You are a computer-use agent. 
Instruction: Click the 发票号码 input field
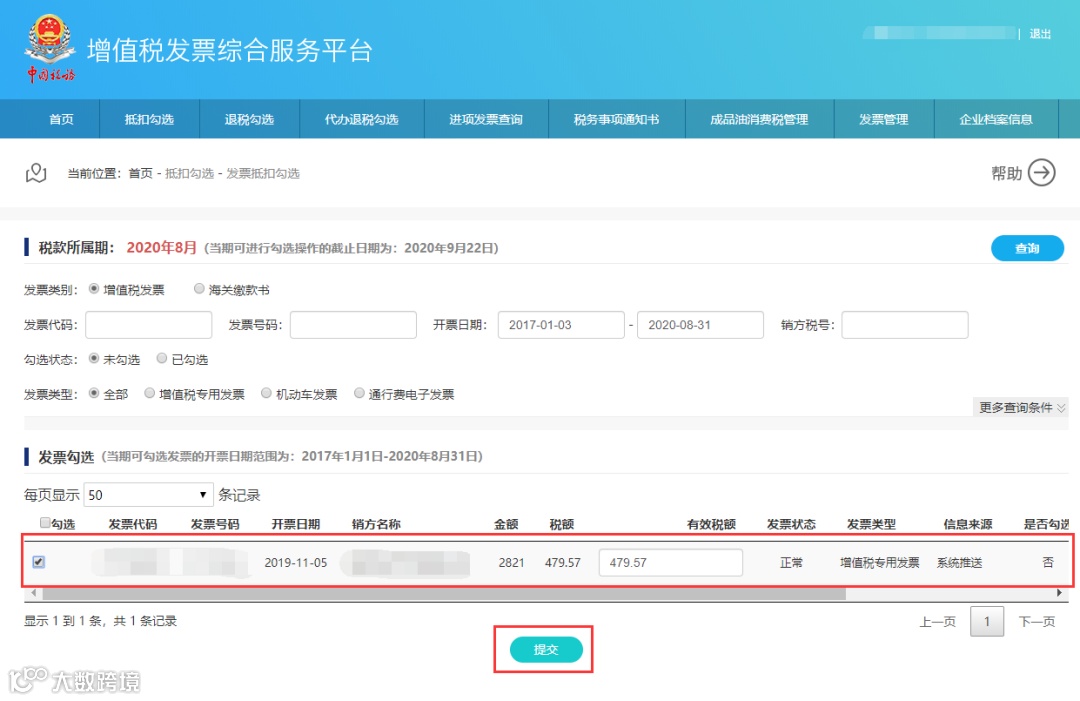pyautogui.click(x=353, y=324)
